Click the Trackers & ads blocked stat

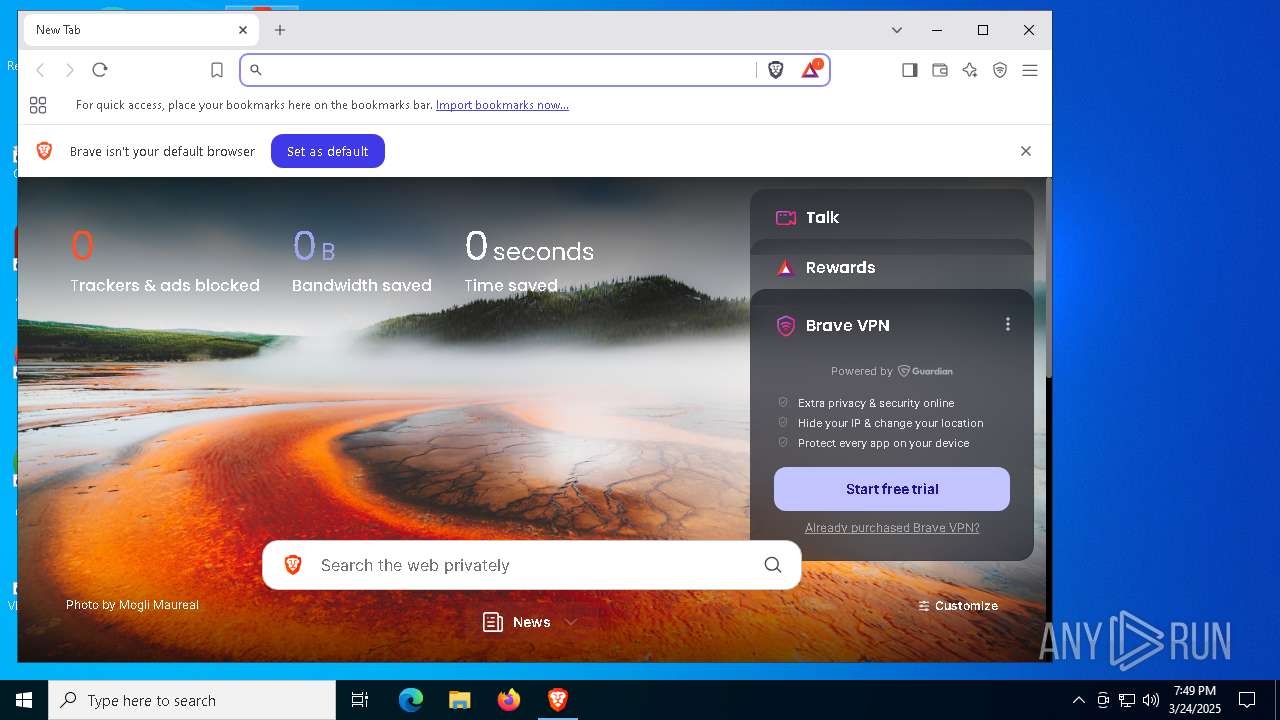pos(164,261)
